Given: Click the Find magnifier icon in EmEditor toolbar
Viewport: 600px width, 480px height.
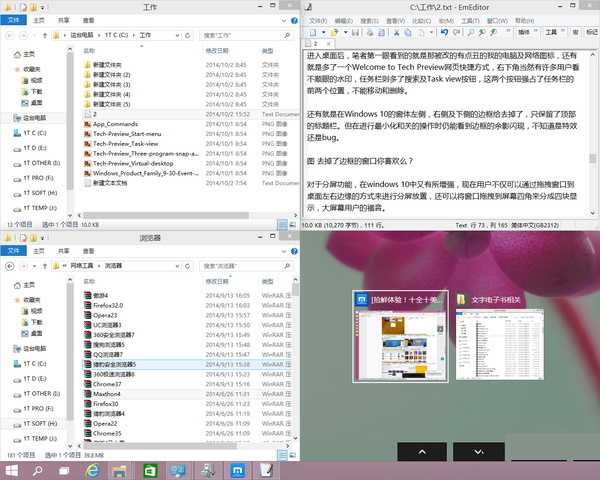Looking at the screenshot, I should tap(471, 33).
